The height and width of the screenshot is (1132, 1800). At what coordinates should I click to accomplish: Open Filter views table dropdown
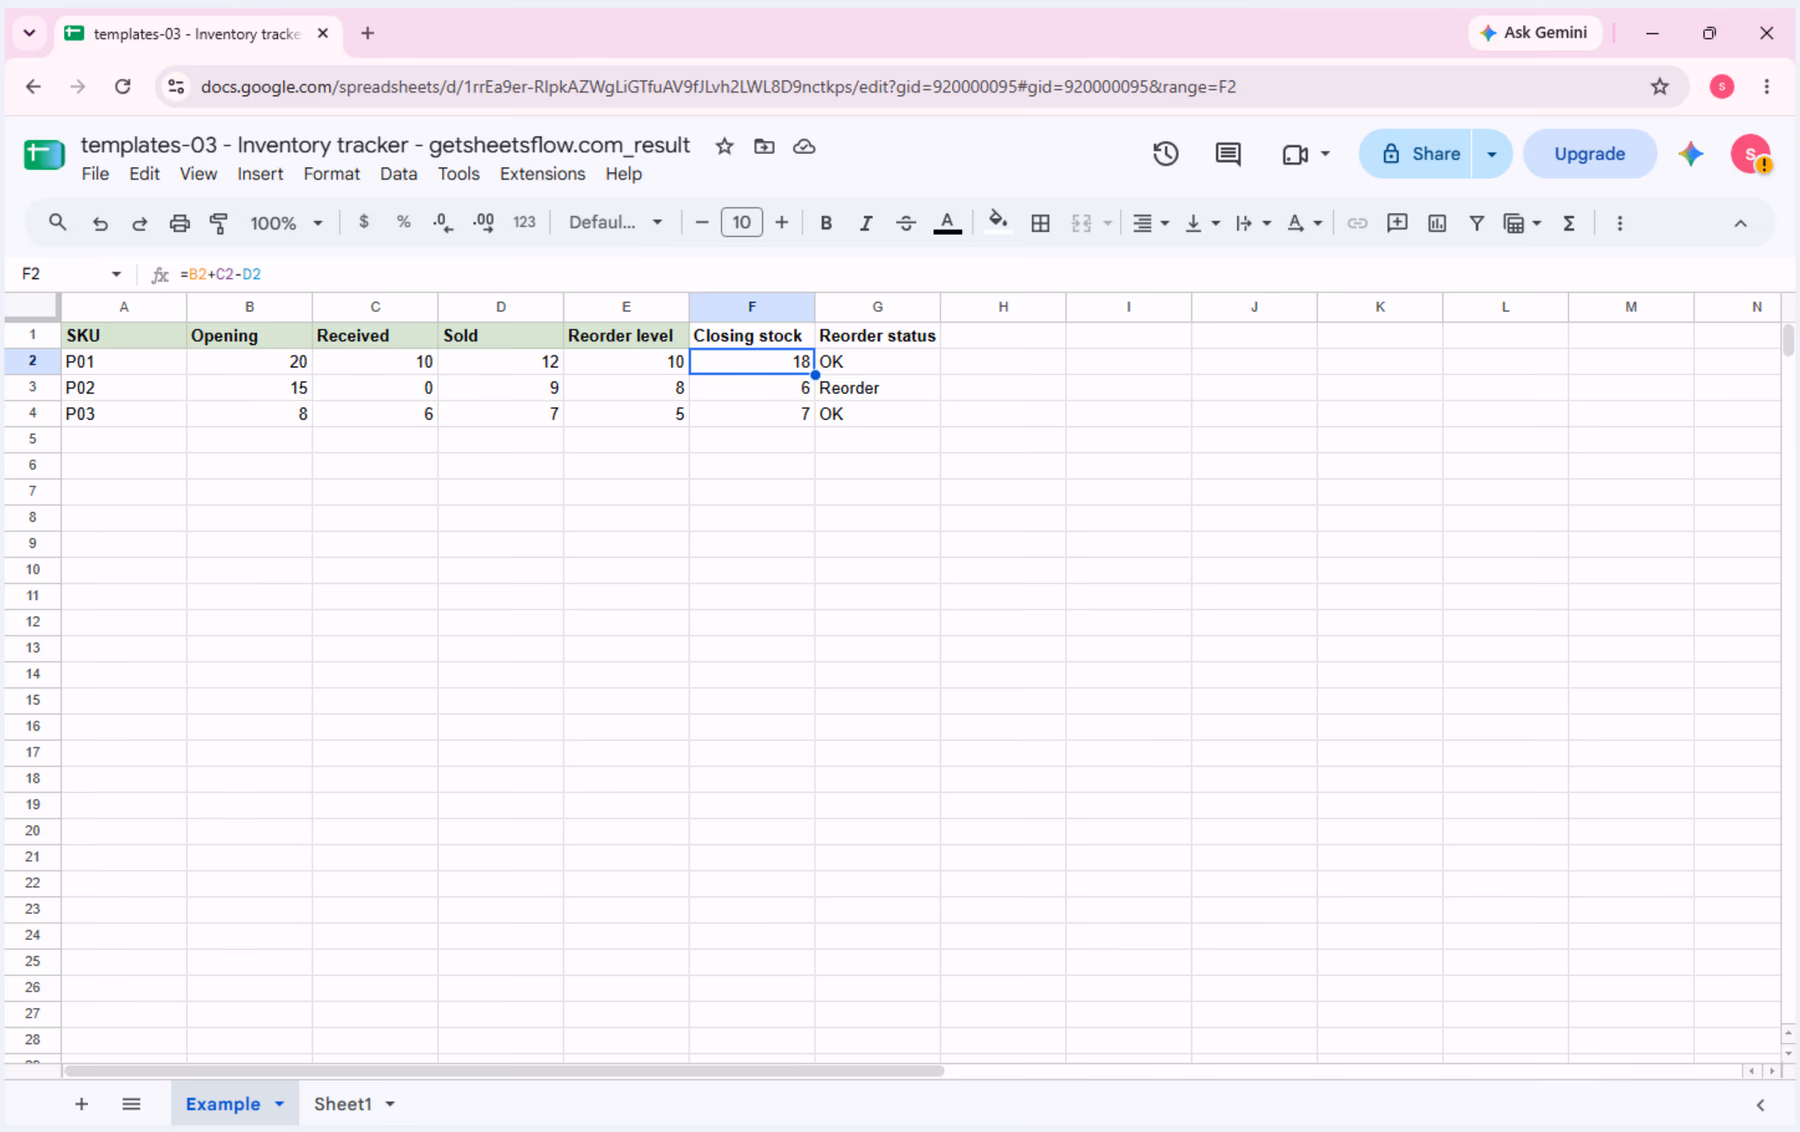tap(1522, 223)
